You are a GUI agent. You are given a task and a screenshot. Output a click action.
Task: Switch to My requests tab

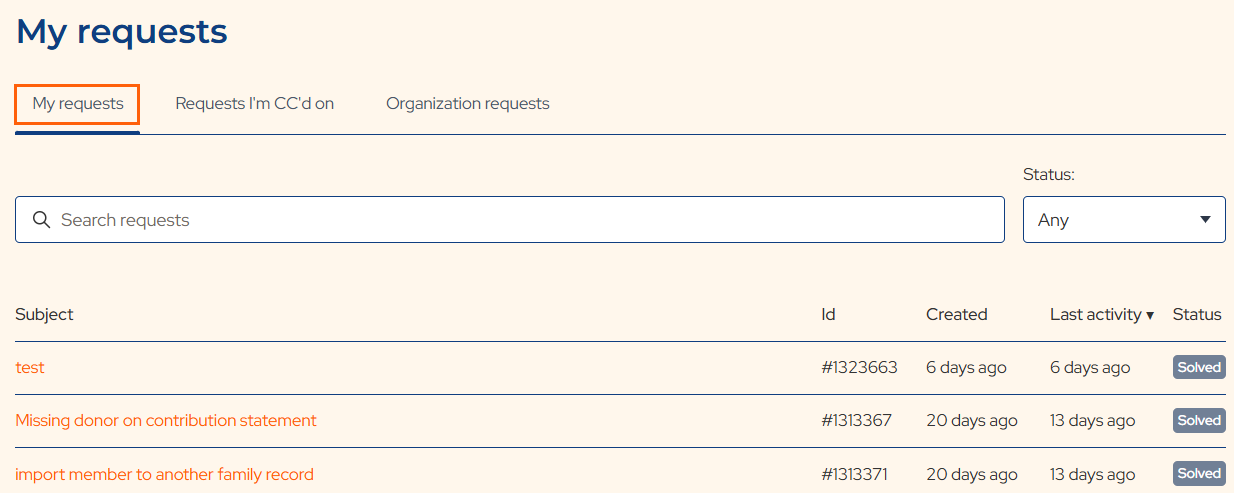[x=78, y=104]
